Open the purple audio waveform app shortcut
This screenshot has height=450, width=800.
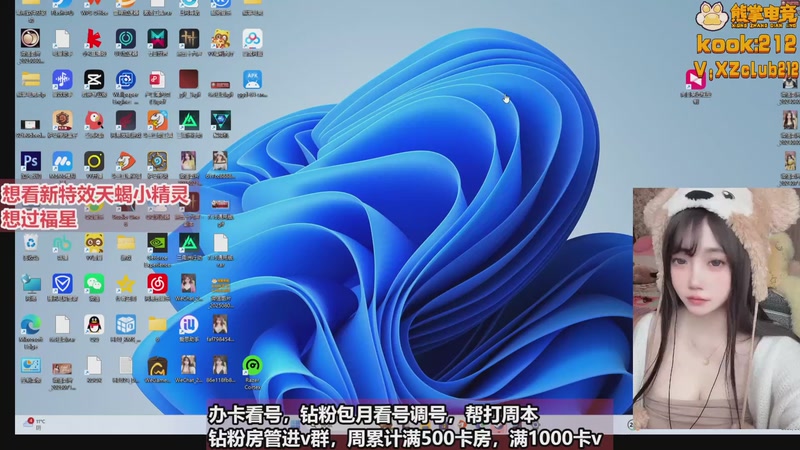click(62, 80)
